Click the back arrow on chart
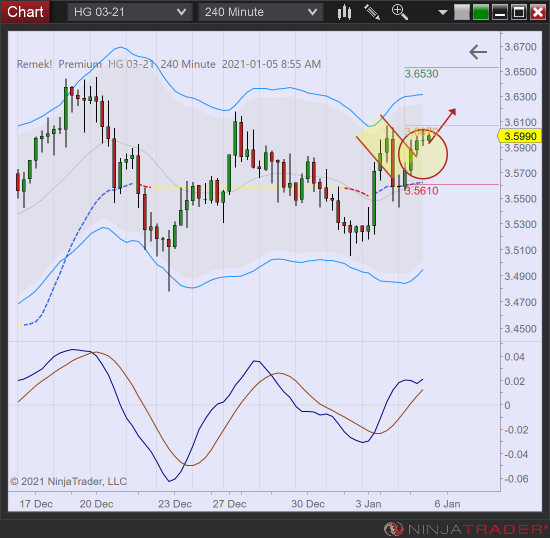This screenshot has width=550, height=538. click(478, 52)
